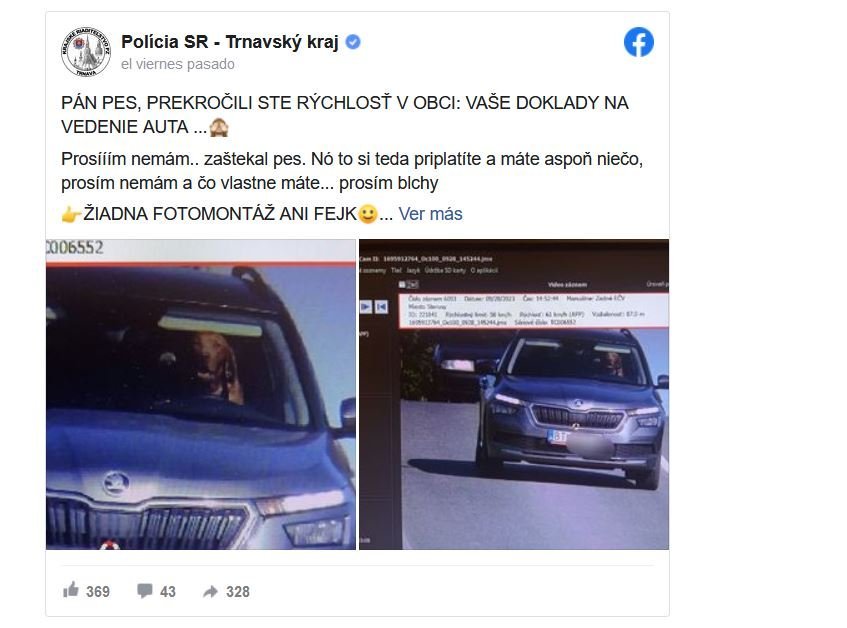Click the Facebook logo icon
Viewport: 847px width, 628px height.
pos(638,42)
